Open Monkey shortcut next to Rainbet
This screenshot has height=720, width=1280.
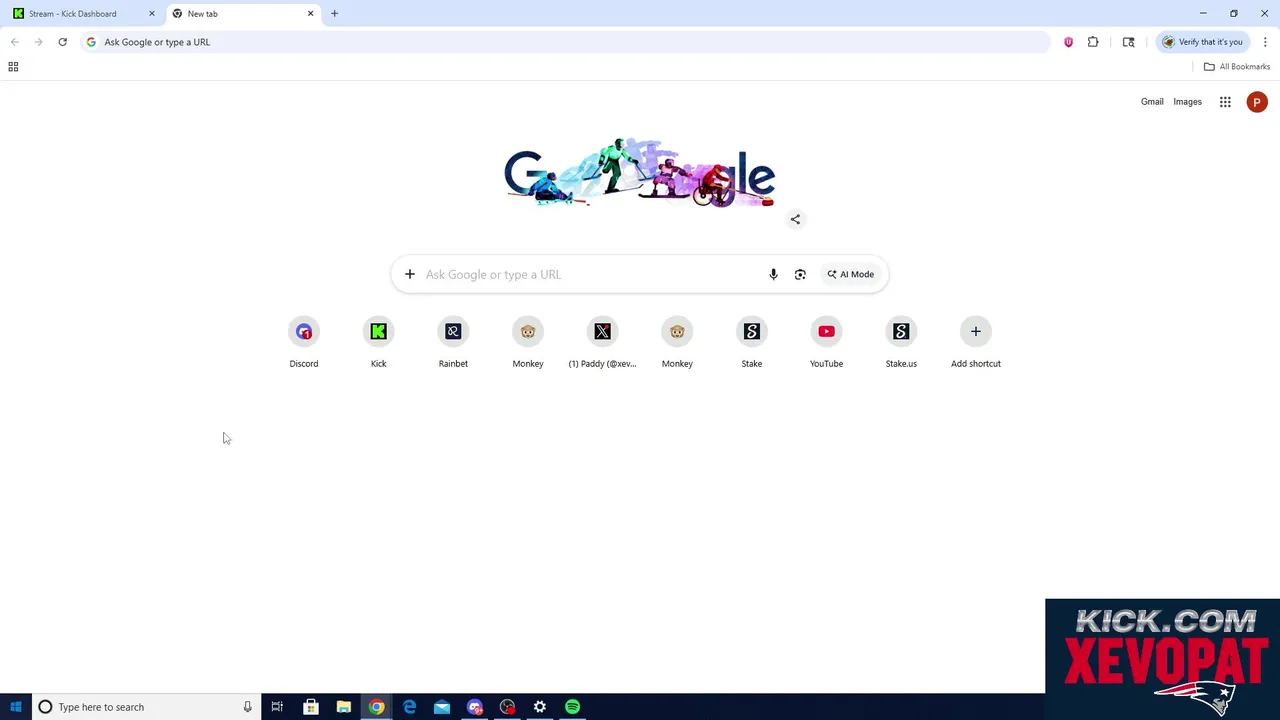(528, 342)
